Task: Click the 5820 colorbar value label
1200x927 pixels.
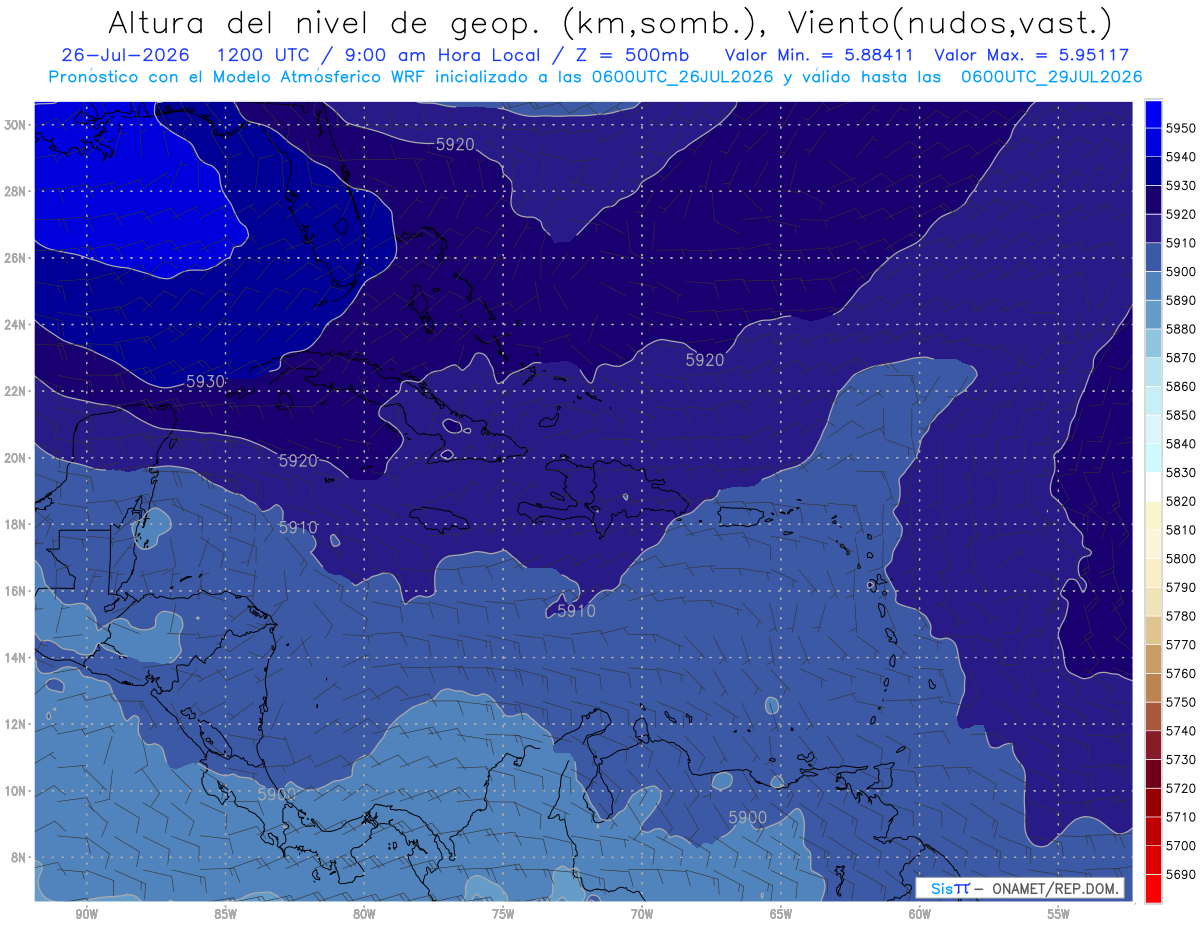Action: pyautogui.click(x=1181, y=501)
